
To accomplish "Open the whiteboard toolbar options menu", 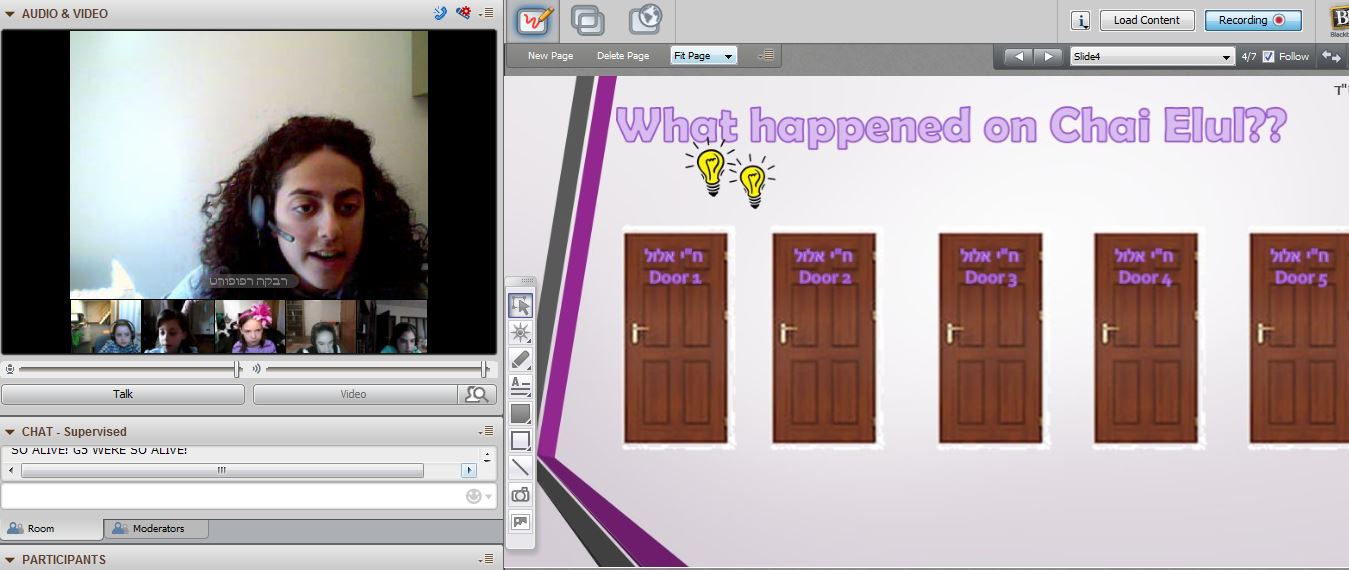I will coord(766,56).
